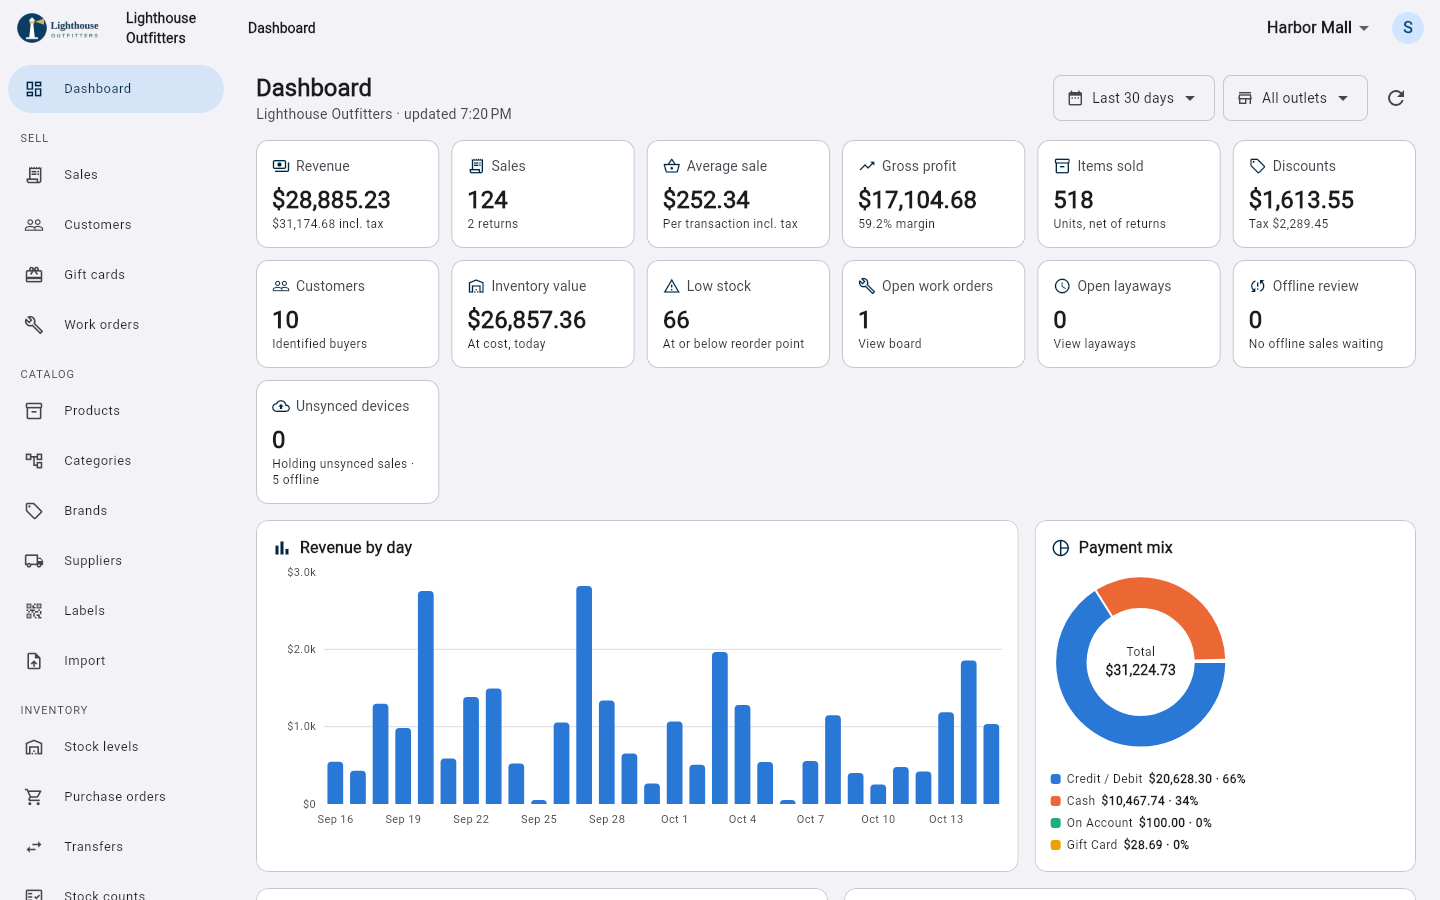The width and height of the screenshot is (1440, 900).
Task: Open the Inventory value card
Action: 543,314
